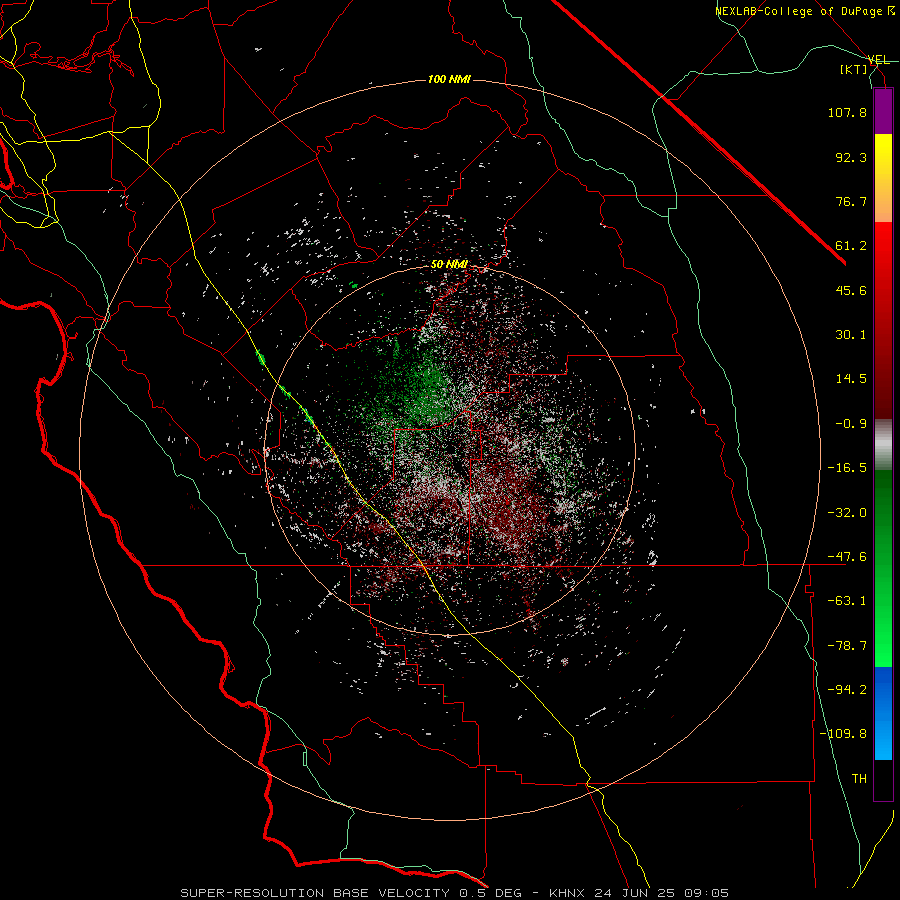This screenshot has height=900, width=900.
Task: Click the yellow-orange segment of the color bar
Action: 883,178
